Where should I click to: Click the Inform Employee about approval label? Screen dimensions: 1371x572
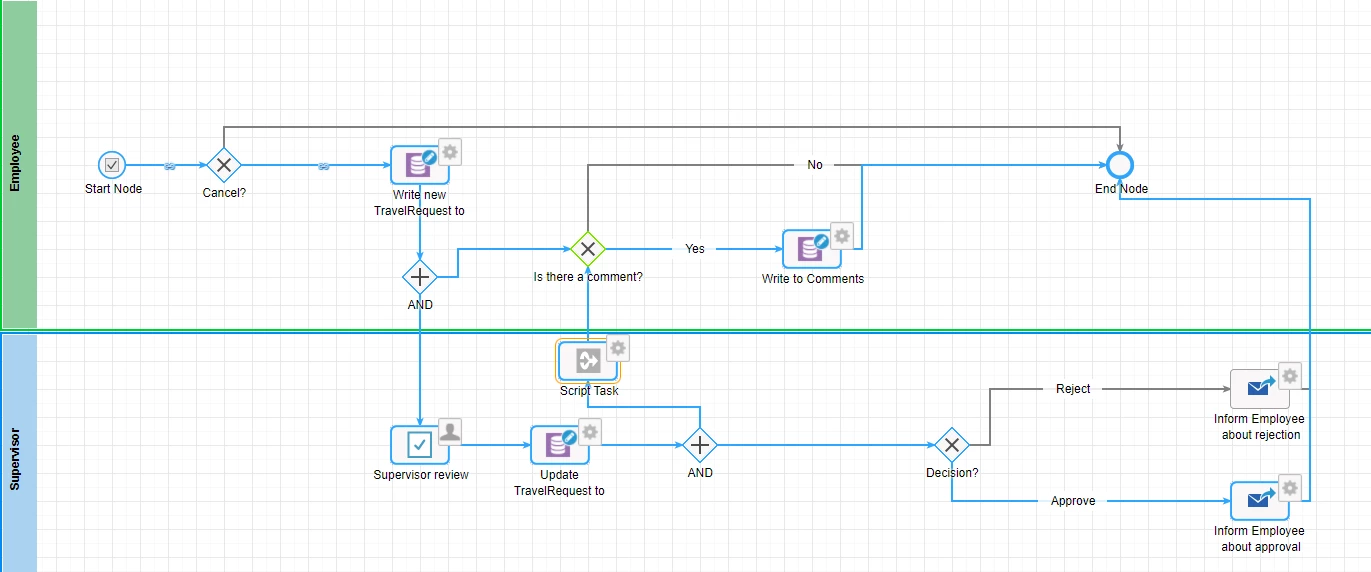point(1260,539)
